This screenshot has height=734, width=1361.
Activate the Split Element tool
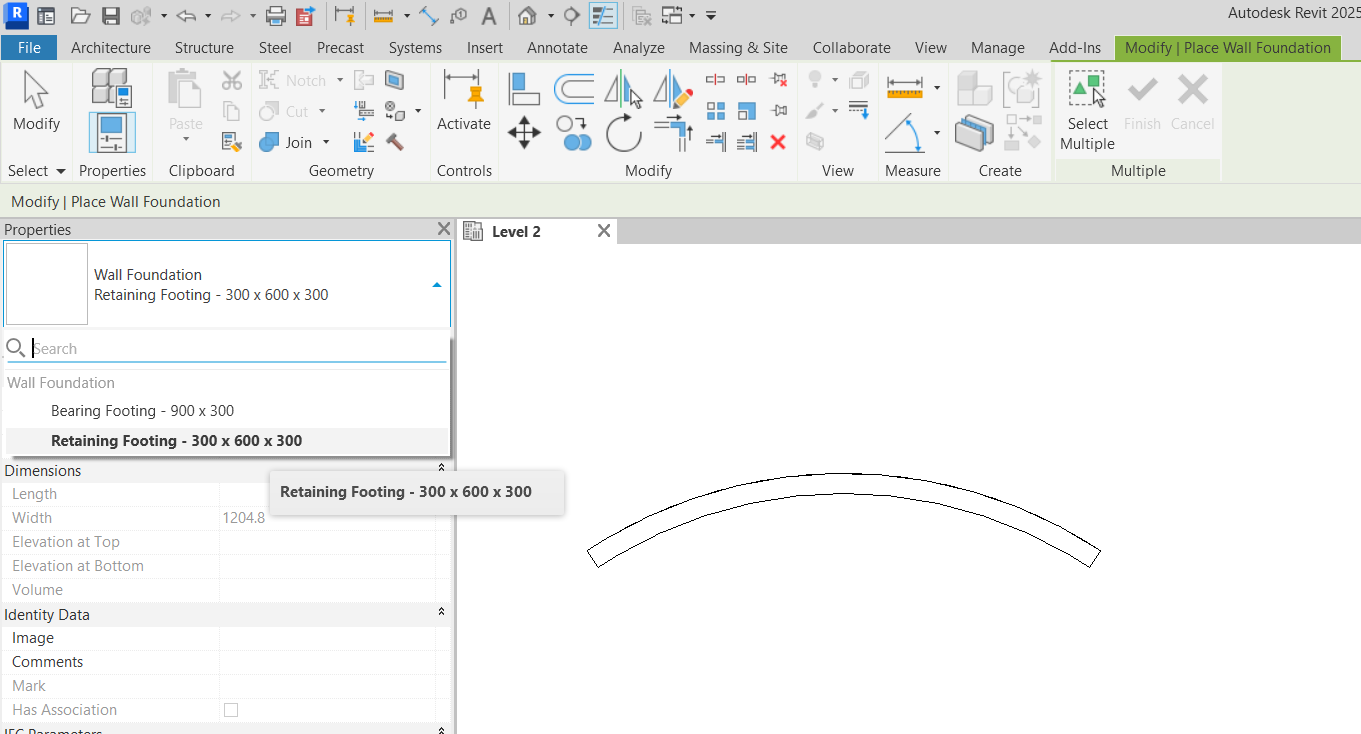click(715, 79)
